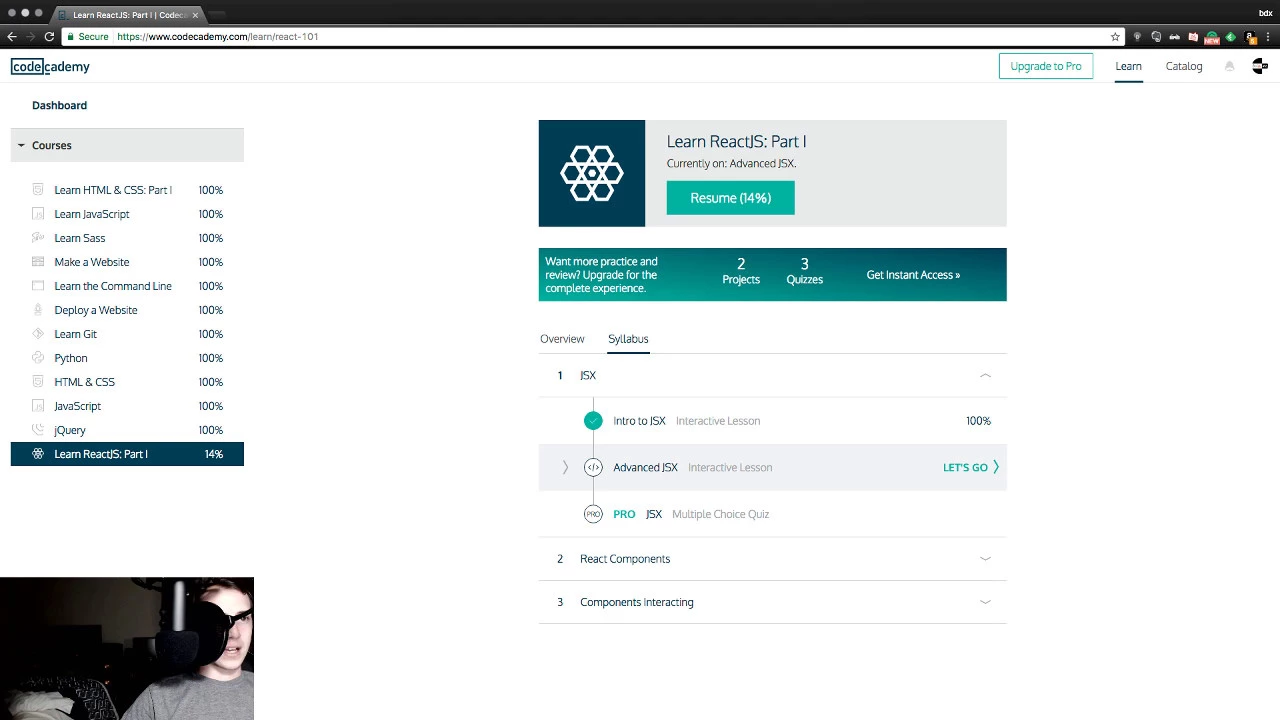
Task: Click Get Instant Access link
Action: pyautogui.click(x=913, y=275)
